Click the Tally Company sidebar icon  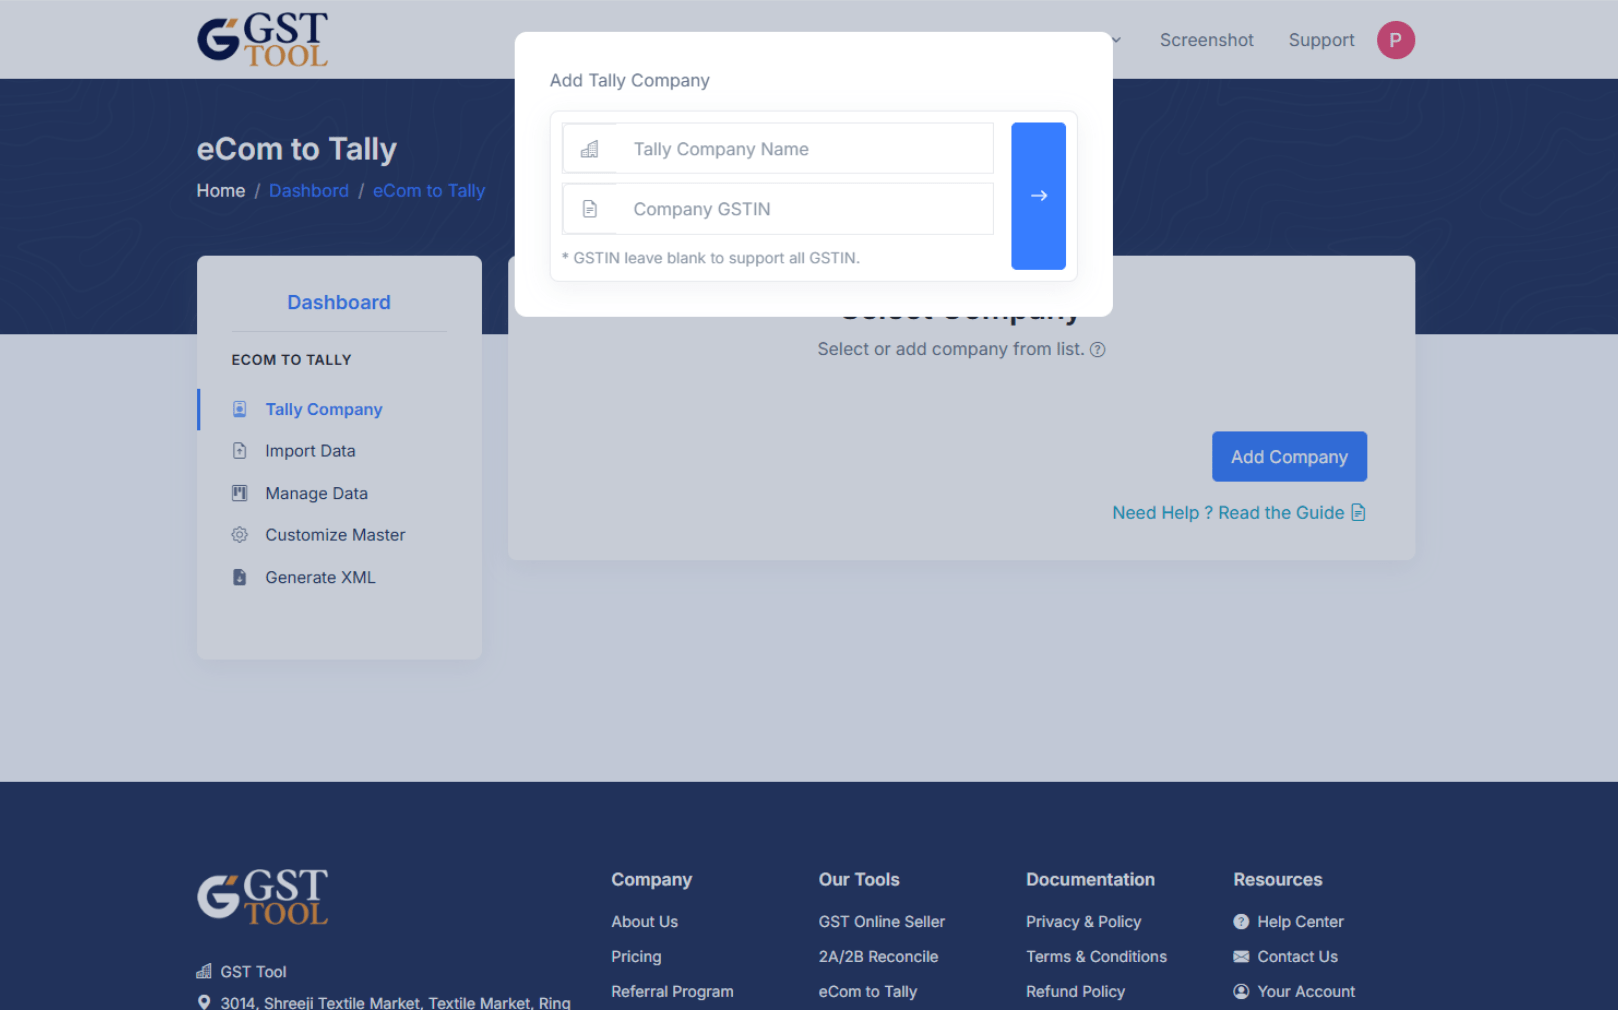[x=240, y=409]
